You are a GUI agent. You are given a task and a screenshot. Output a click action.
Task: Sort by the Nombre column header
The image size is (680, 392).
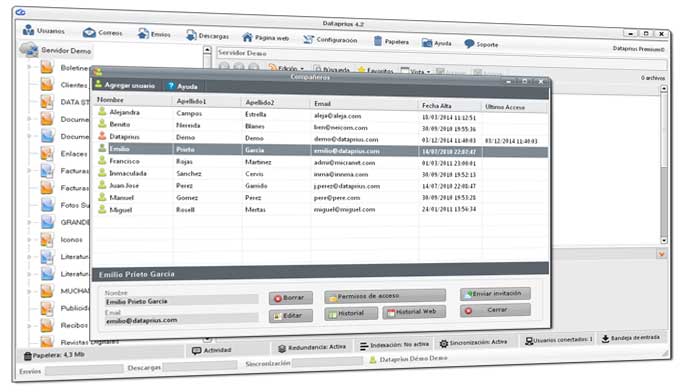(110, 99)
